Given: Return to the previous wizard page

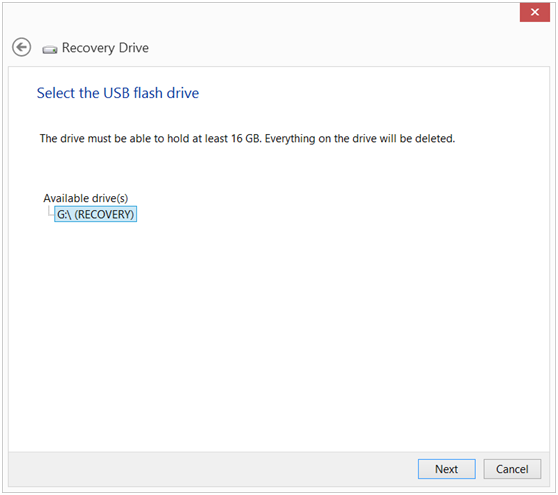Looking at the screenshot, I should [21, 47].
